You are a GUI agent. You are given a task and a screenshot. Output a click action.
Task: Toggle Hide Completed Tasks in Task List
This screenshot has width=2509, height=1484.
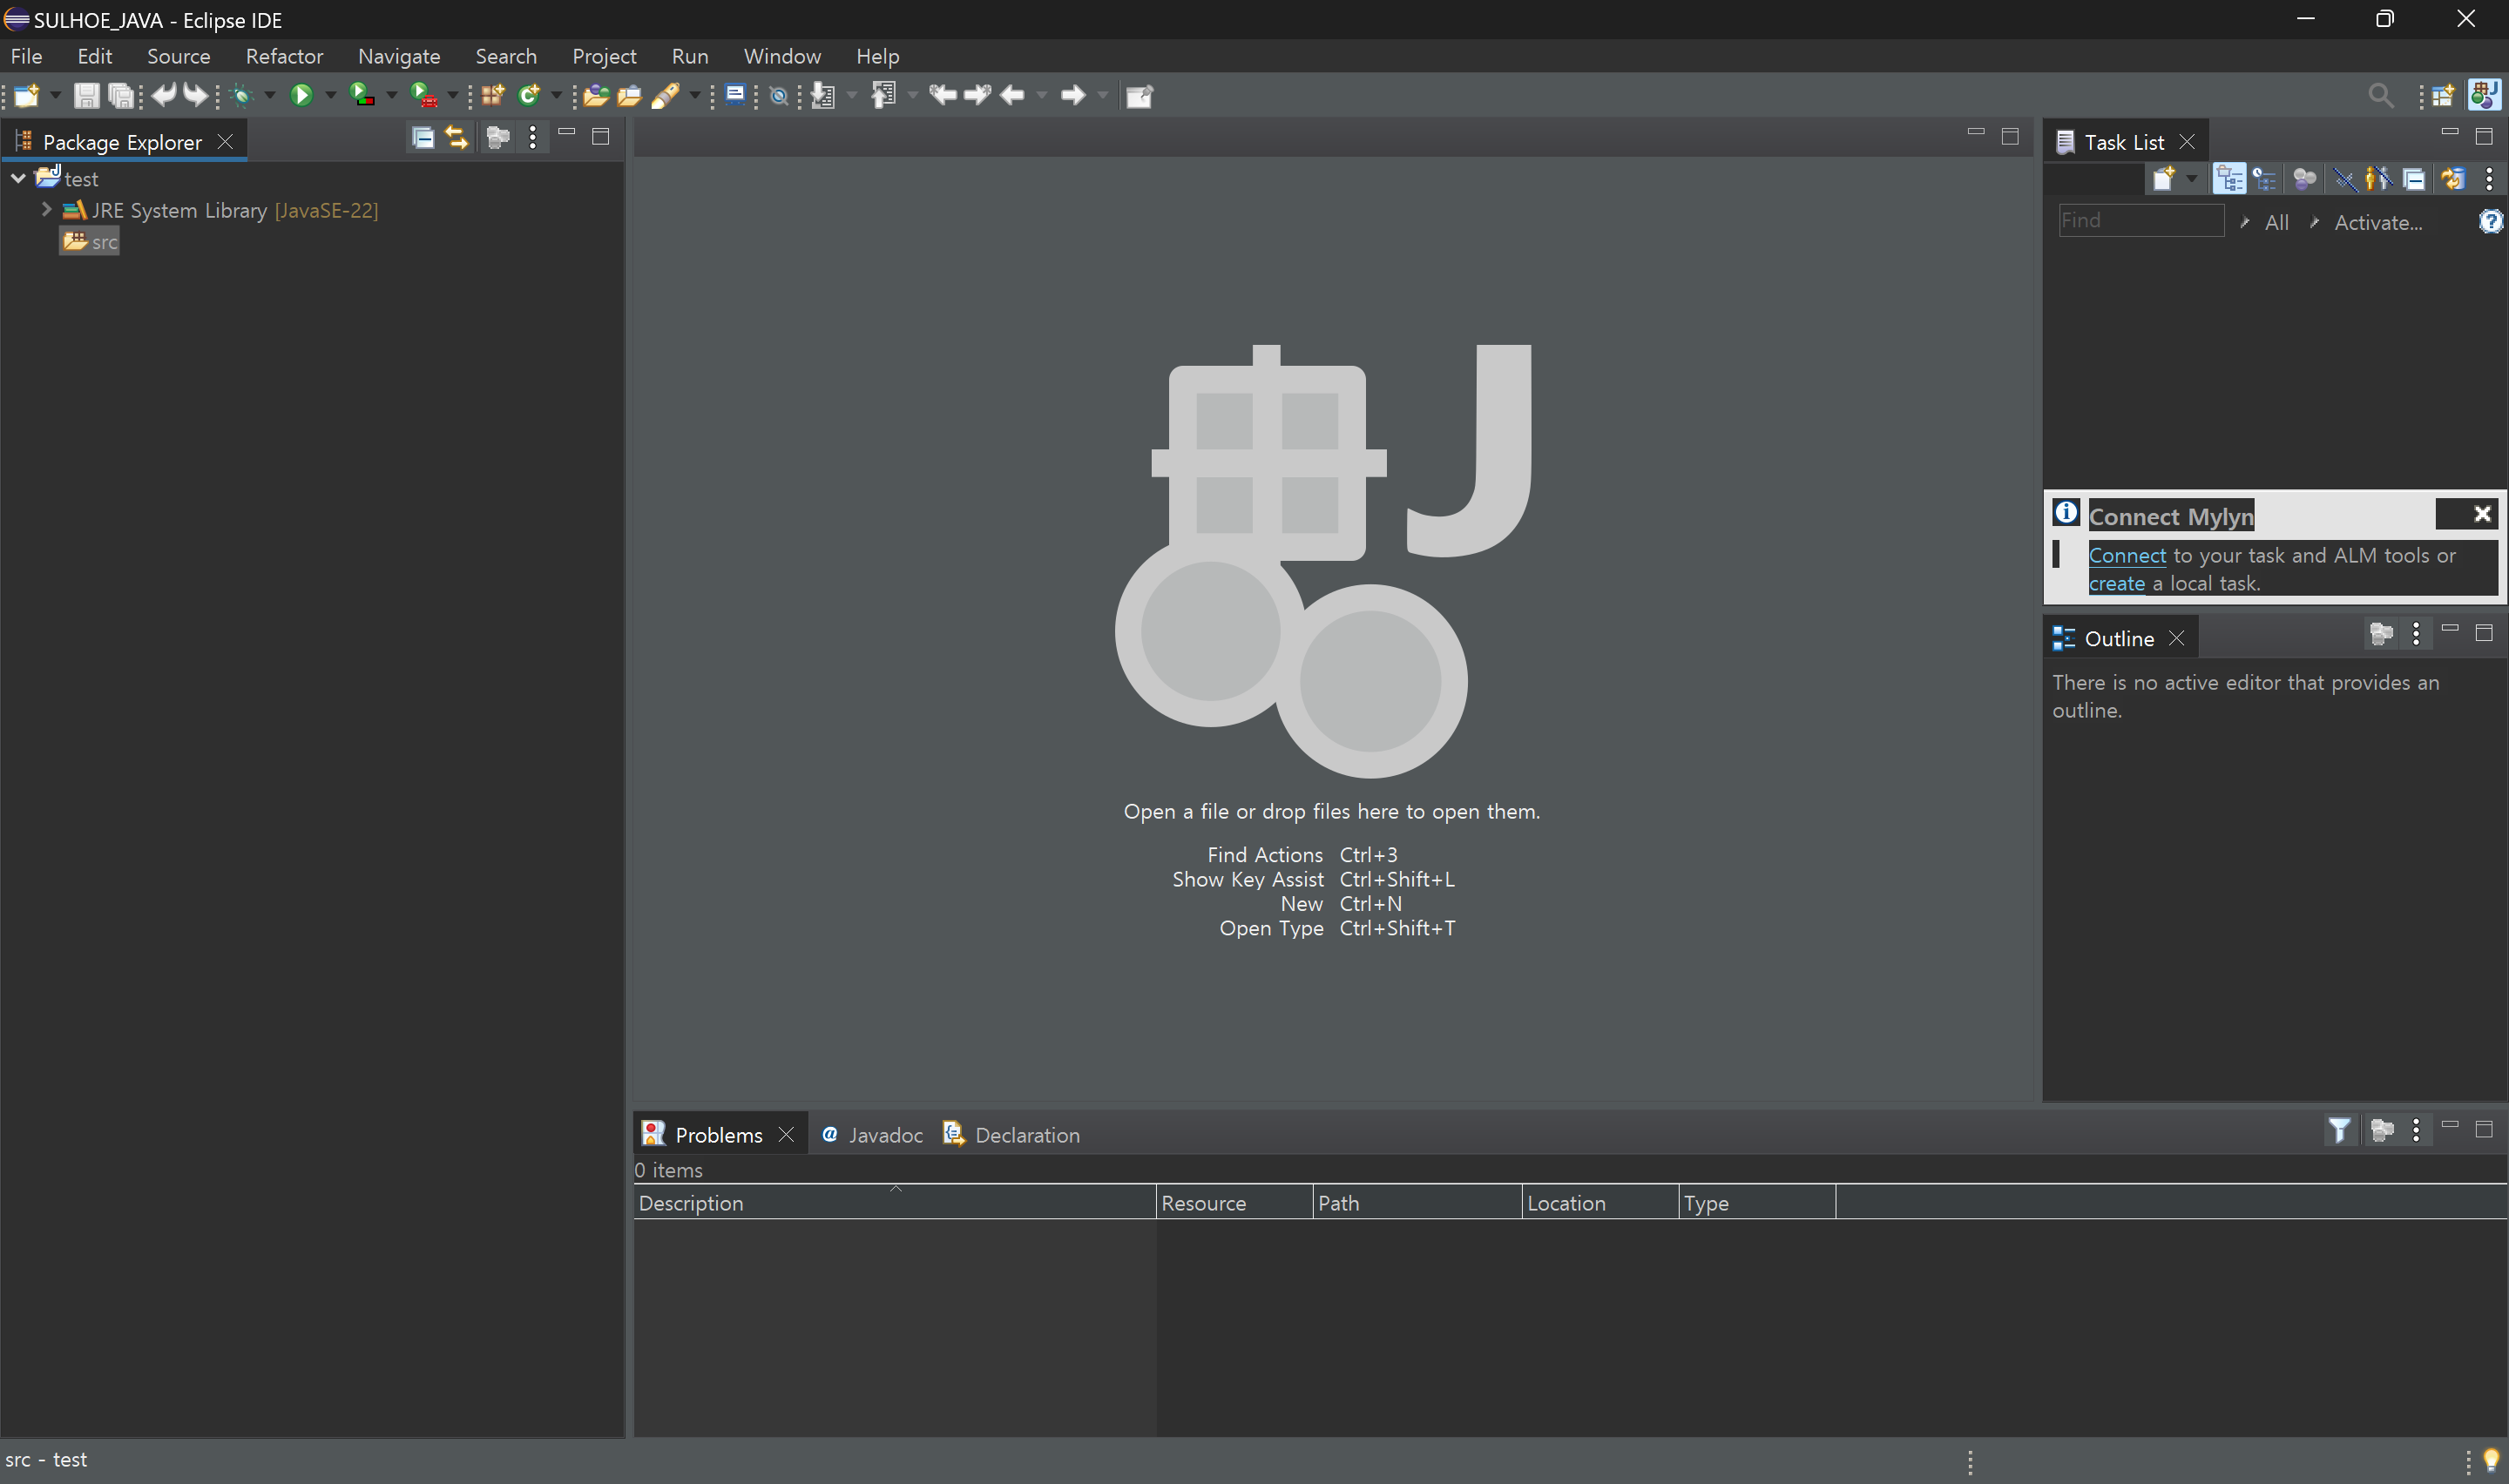tap(2346, 179)
